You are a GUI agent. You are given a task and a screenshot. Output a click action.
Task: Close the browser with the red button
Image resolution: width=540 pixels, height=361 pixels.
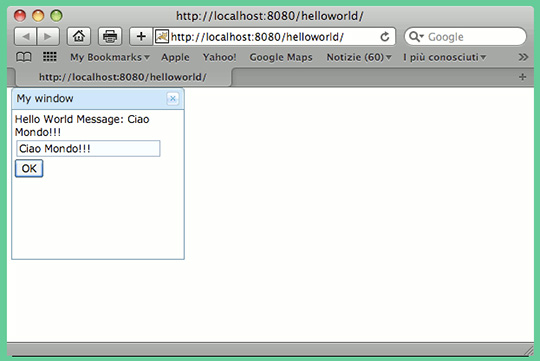tap(20, 16)
